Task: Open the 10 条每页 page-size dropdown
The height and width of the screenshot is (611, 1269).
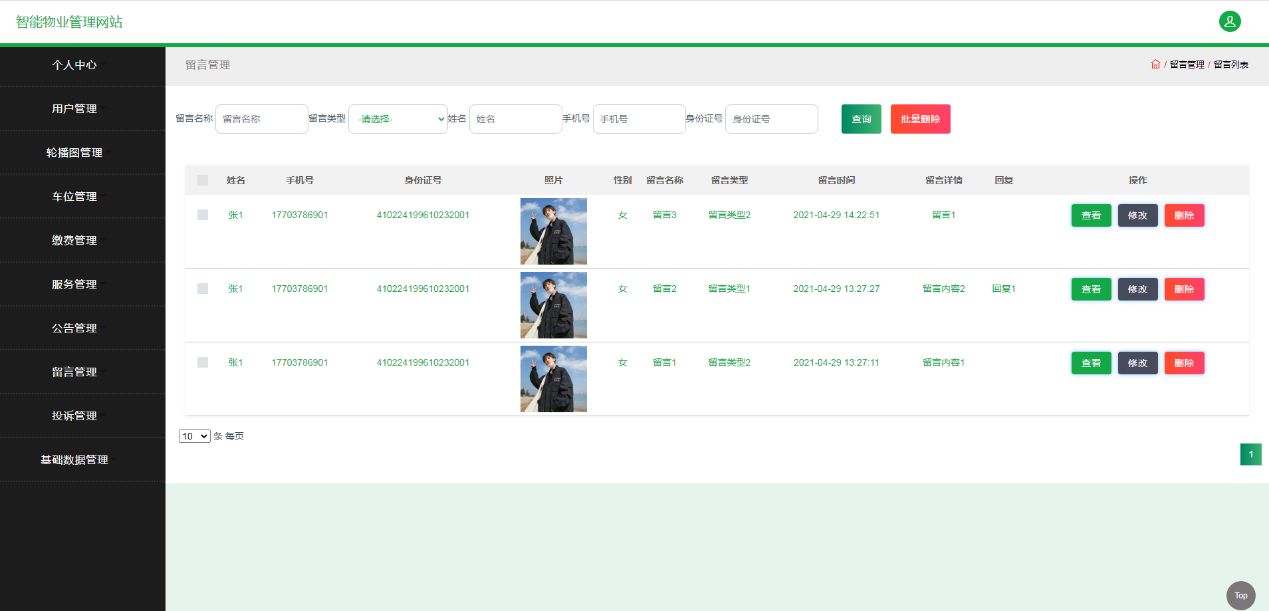Action: [x=195, y=436]
